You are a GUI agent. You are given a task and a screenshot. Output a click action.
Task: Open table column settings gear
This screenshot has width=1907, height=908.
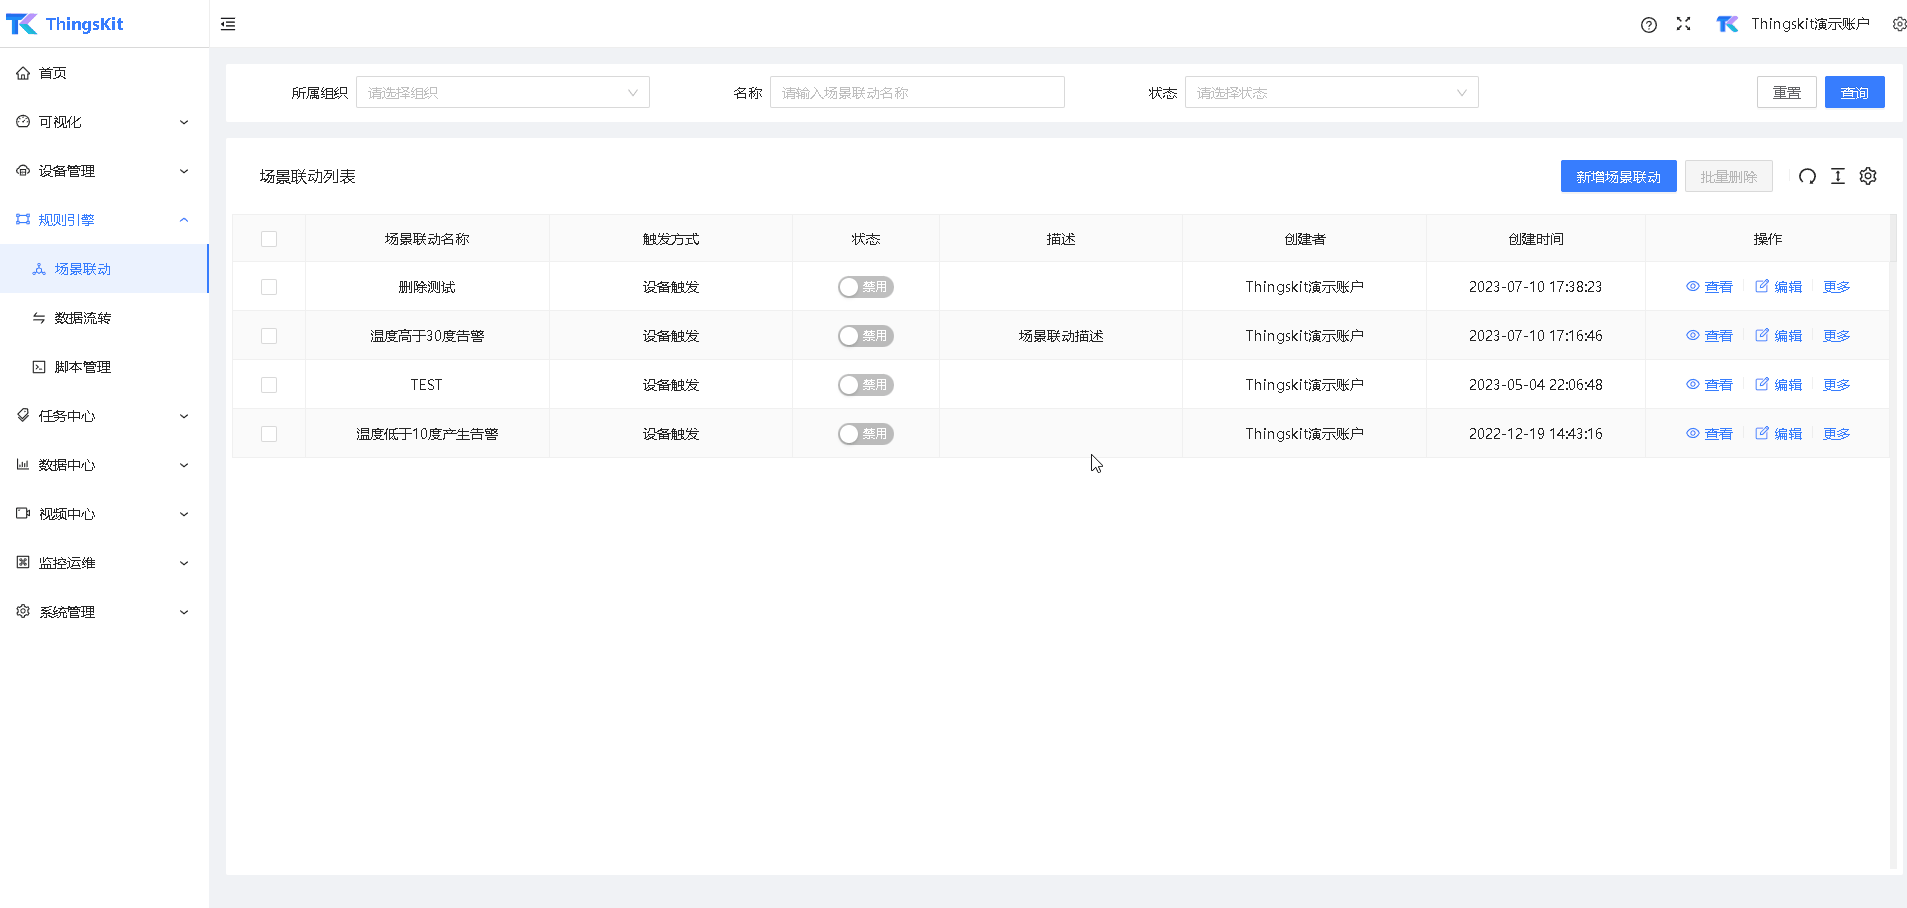pyautogui.click(x=1868, y=177)
